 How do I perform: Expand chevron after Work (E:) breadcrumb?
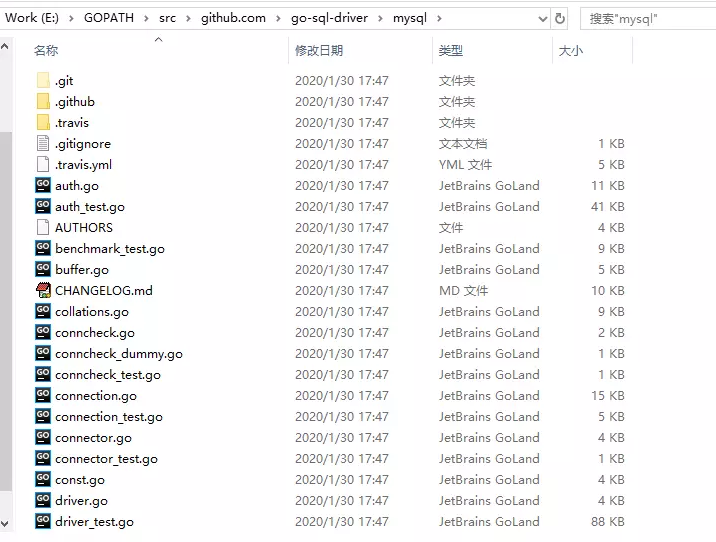[x=71, y=19]
